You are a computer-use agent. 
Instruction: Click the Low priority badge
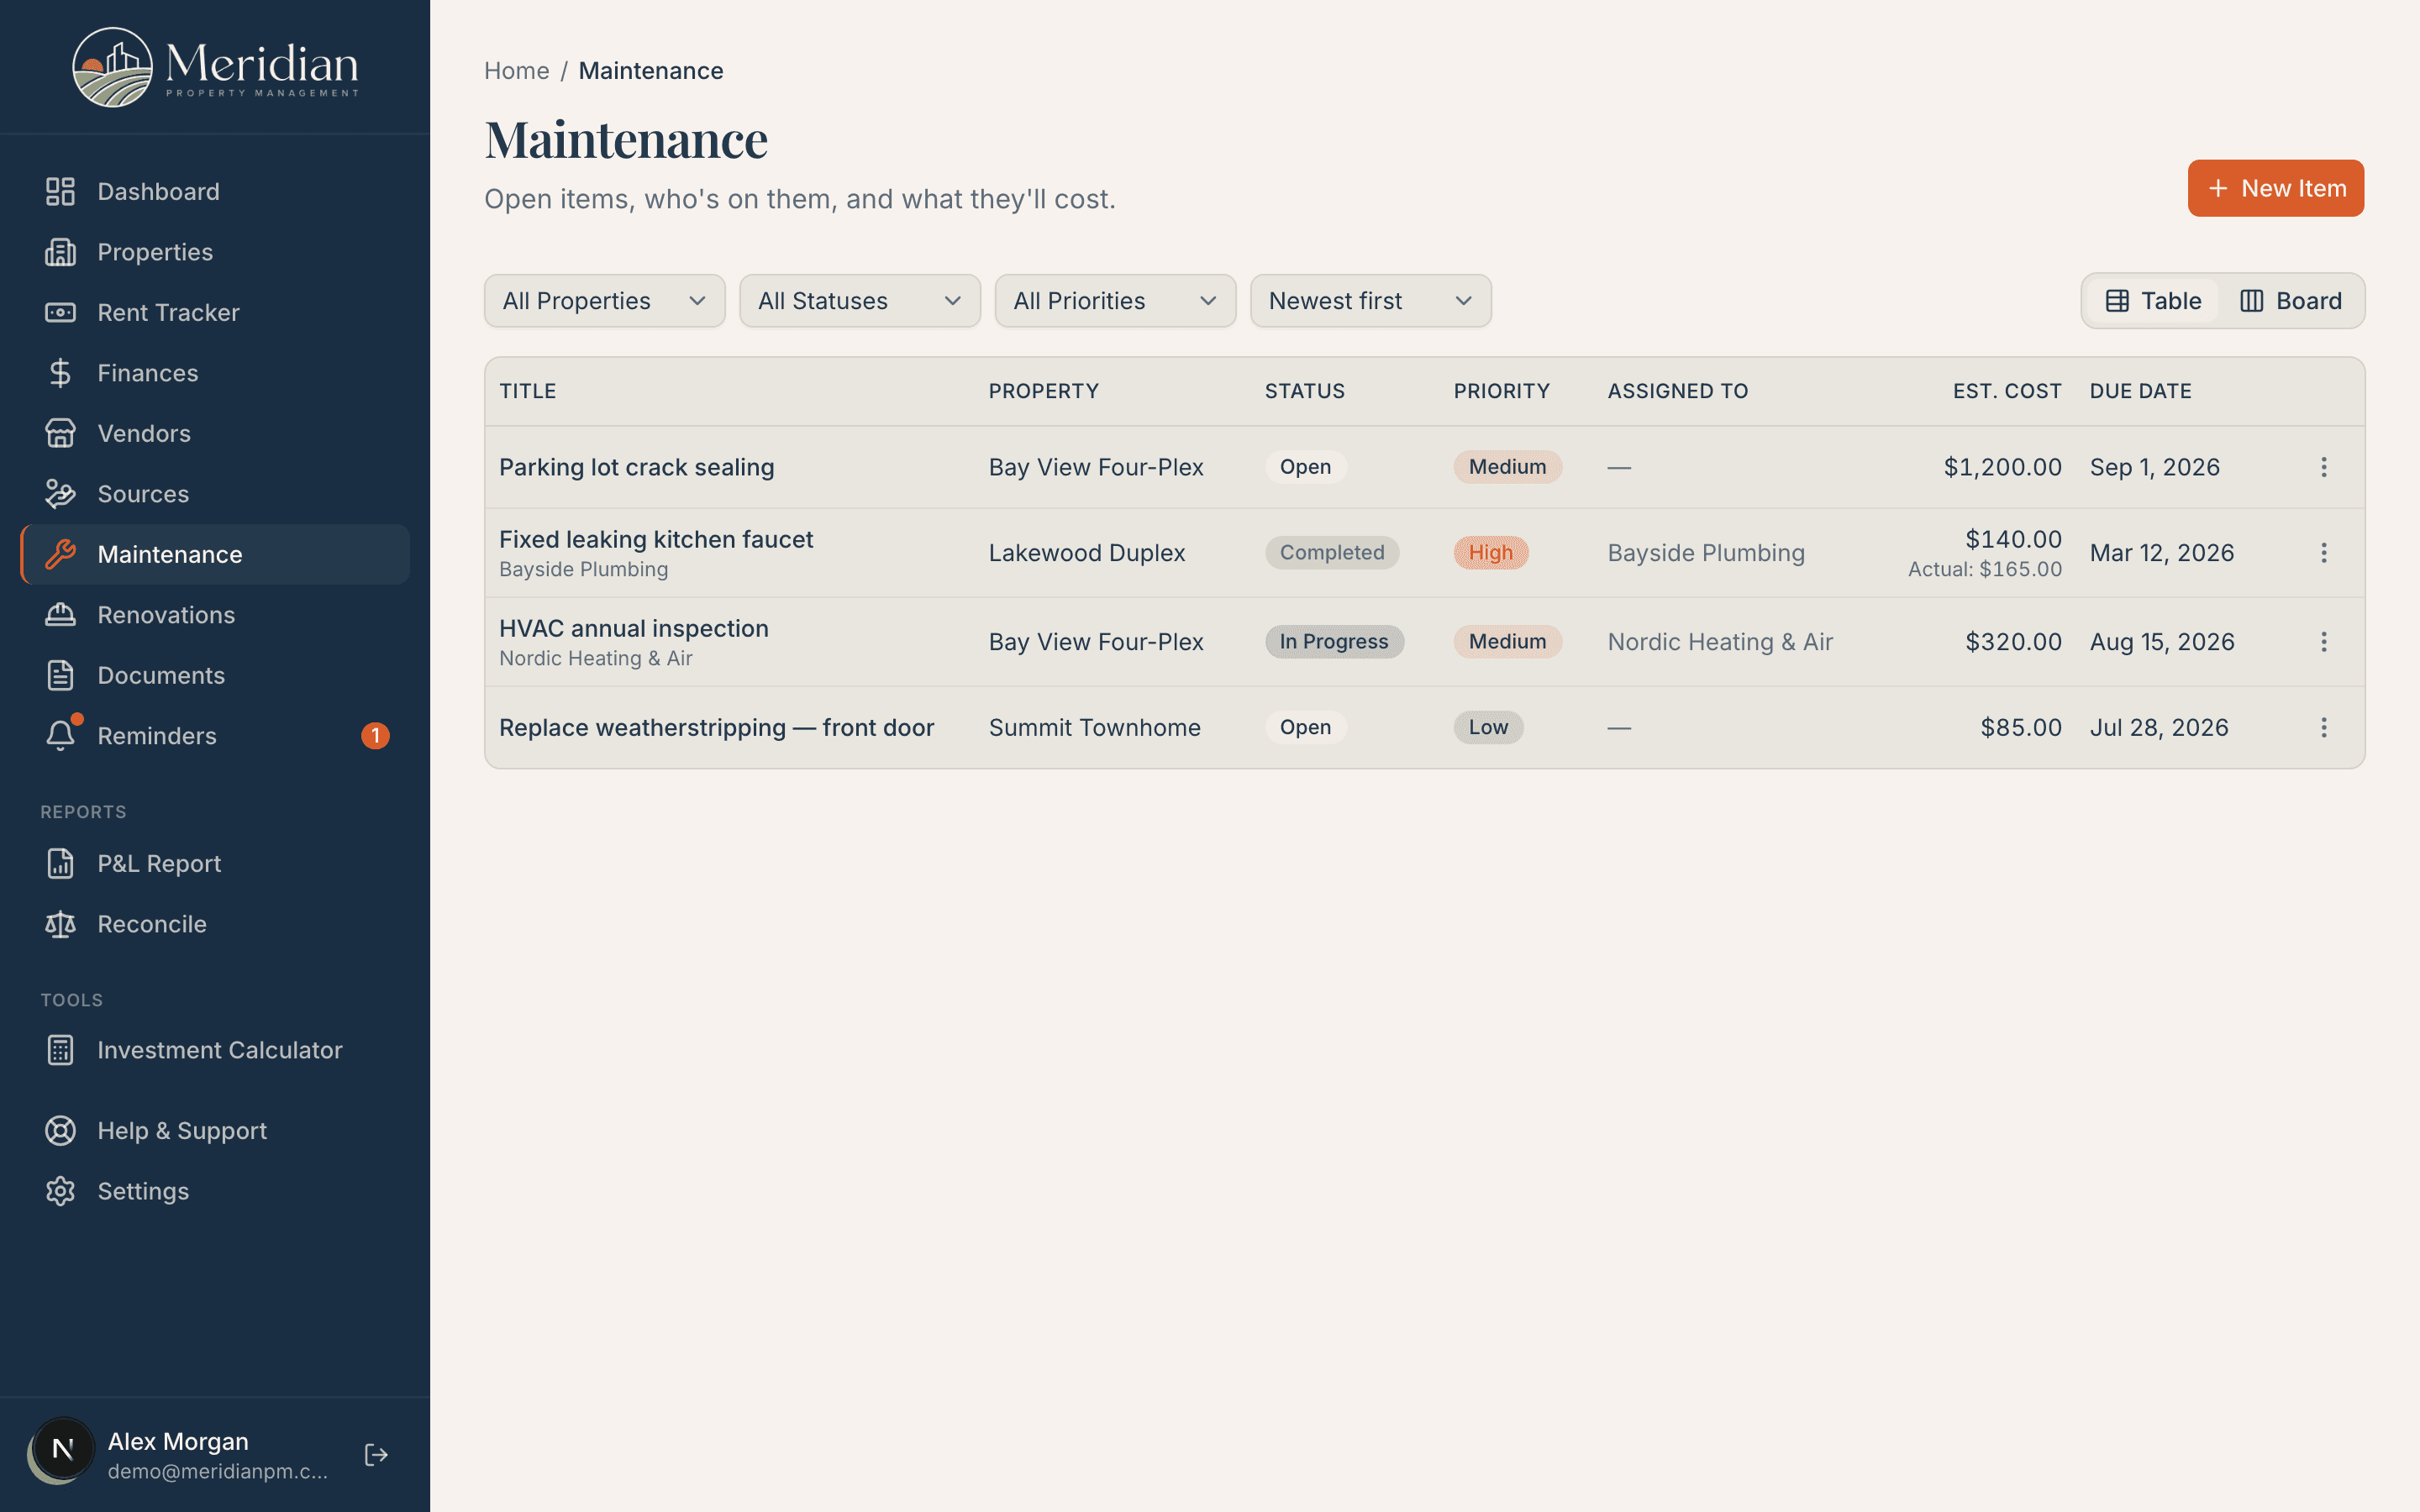[1488, 727]
